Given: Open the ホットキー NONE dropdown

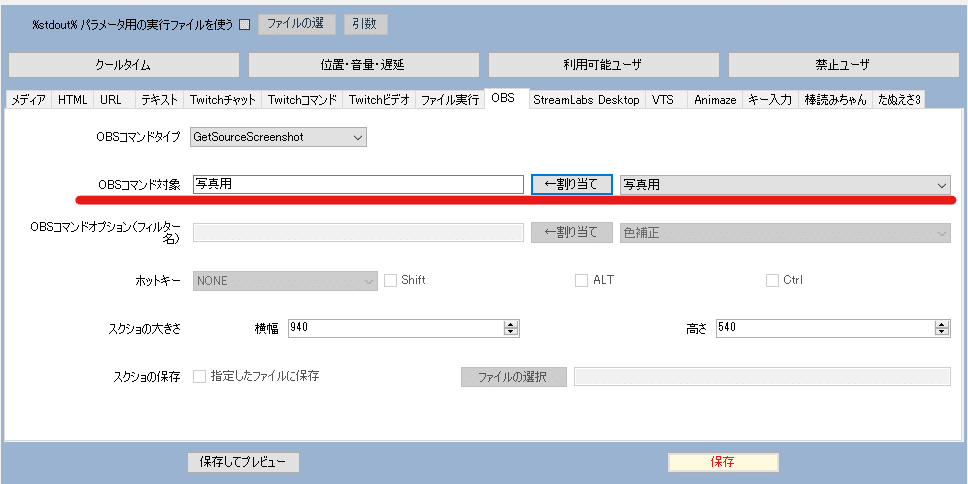Looking at the screenshot, I should tap(285, 281).
